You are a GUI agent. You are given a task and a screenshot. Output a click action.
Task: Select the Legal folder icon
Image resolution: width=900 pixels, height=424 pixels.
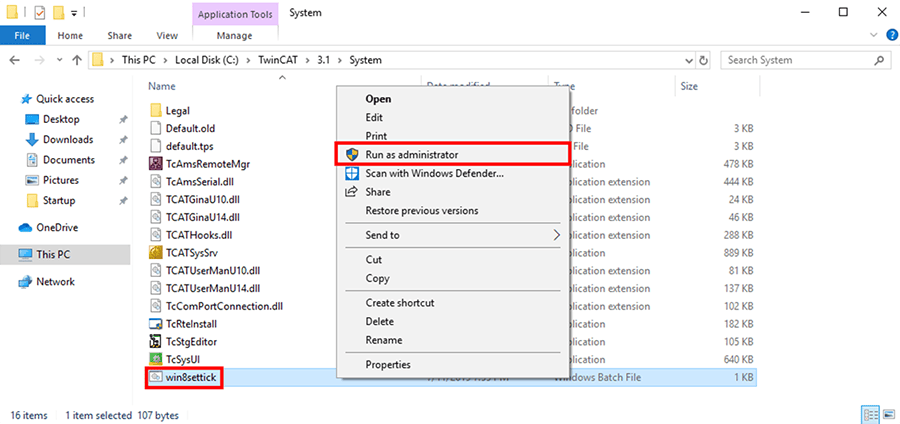[x=156, y=111]
